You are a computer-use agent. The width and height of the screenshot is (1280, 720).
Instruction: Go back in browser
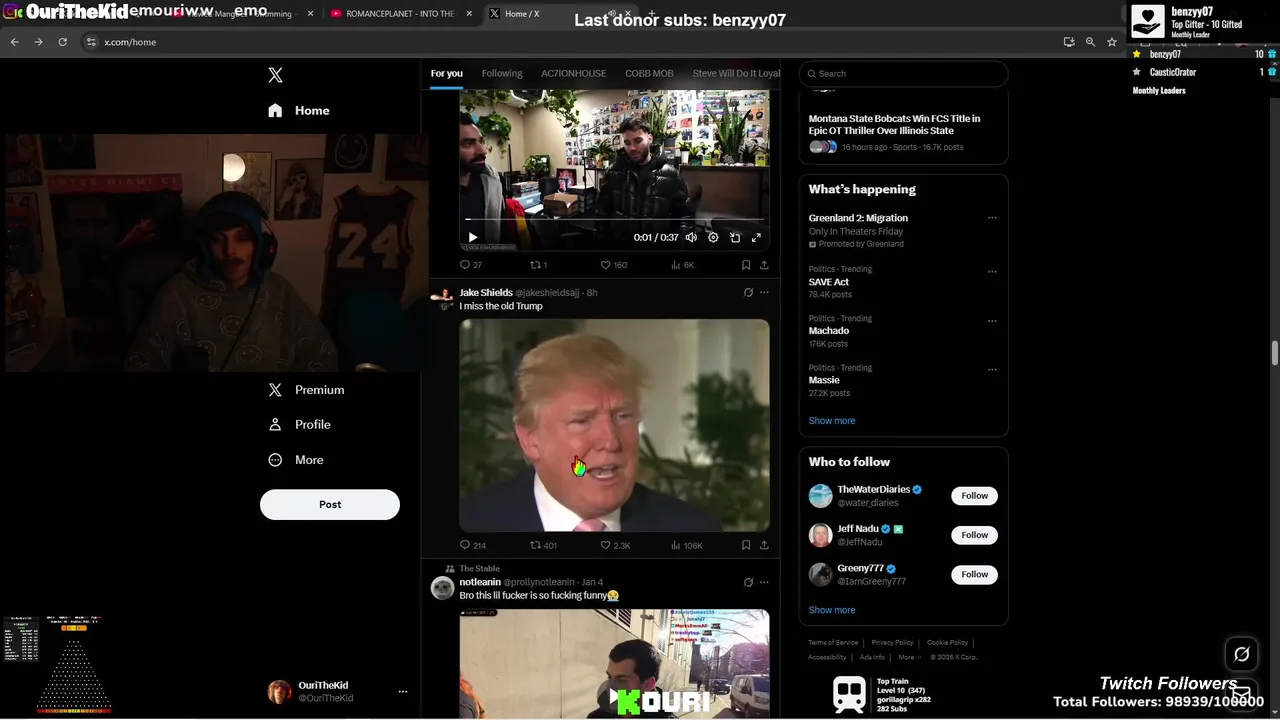tap(14, 42)
